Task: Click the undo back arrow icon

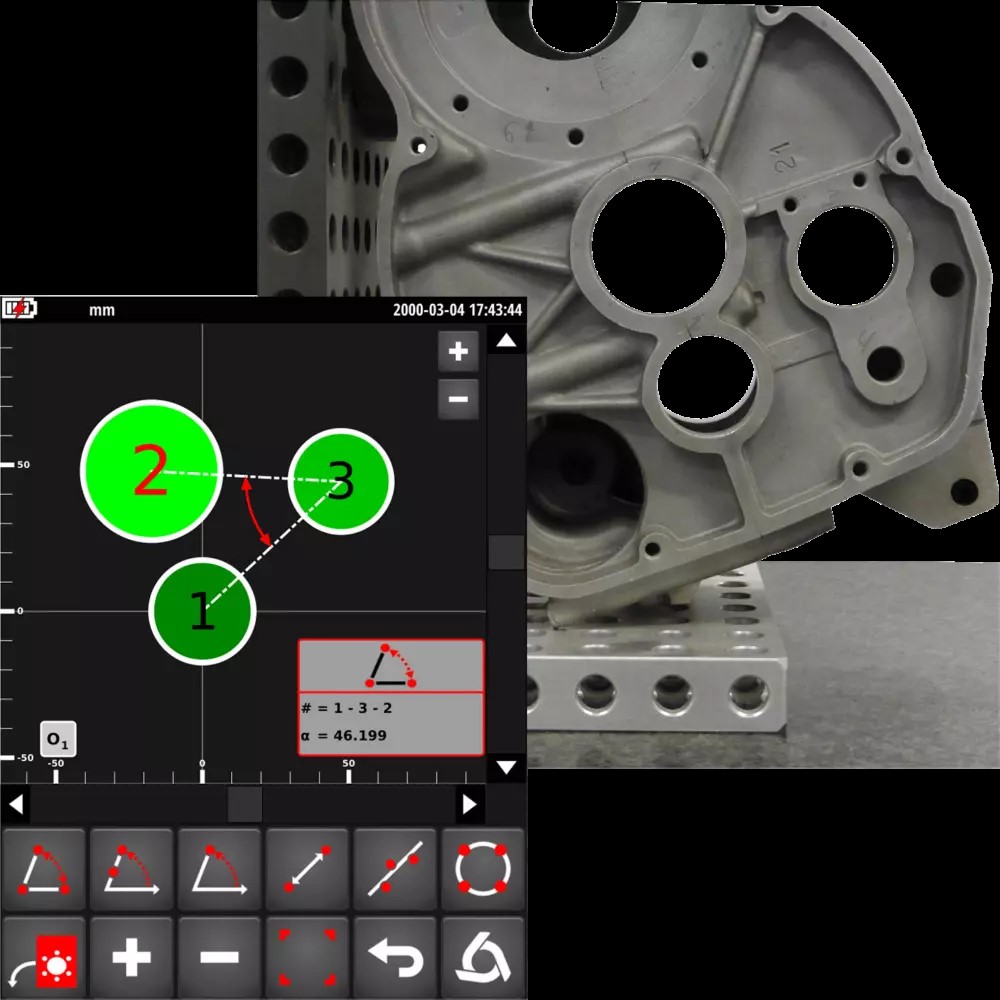Action: click(x=395, y=958)
